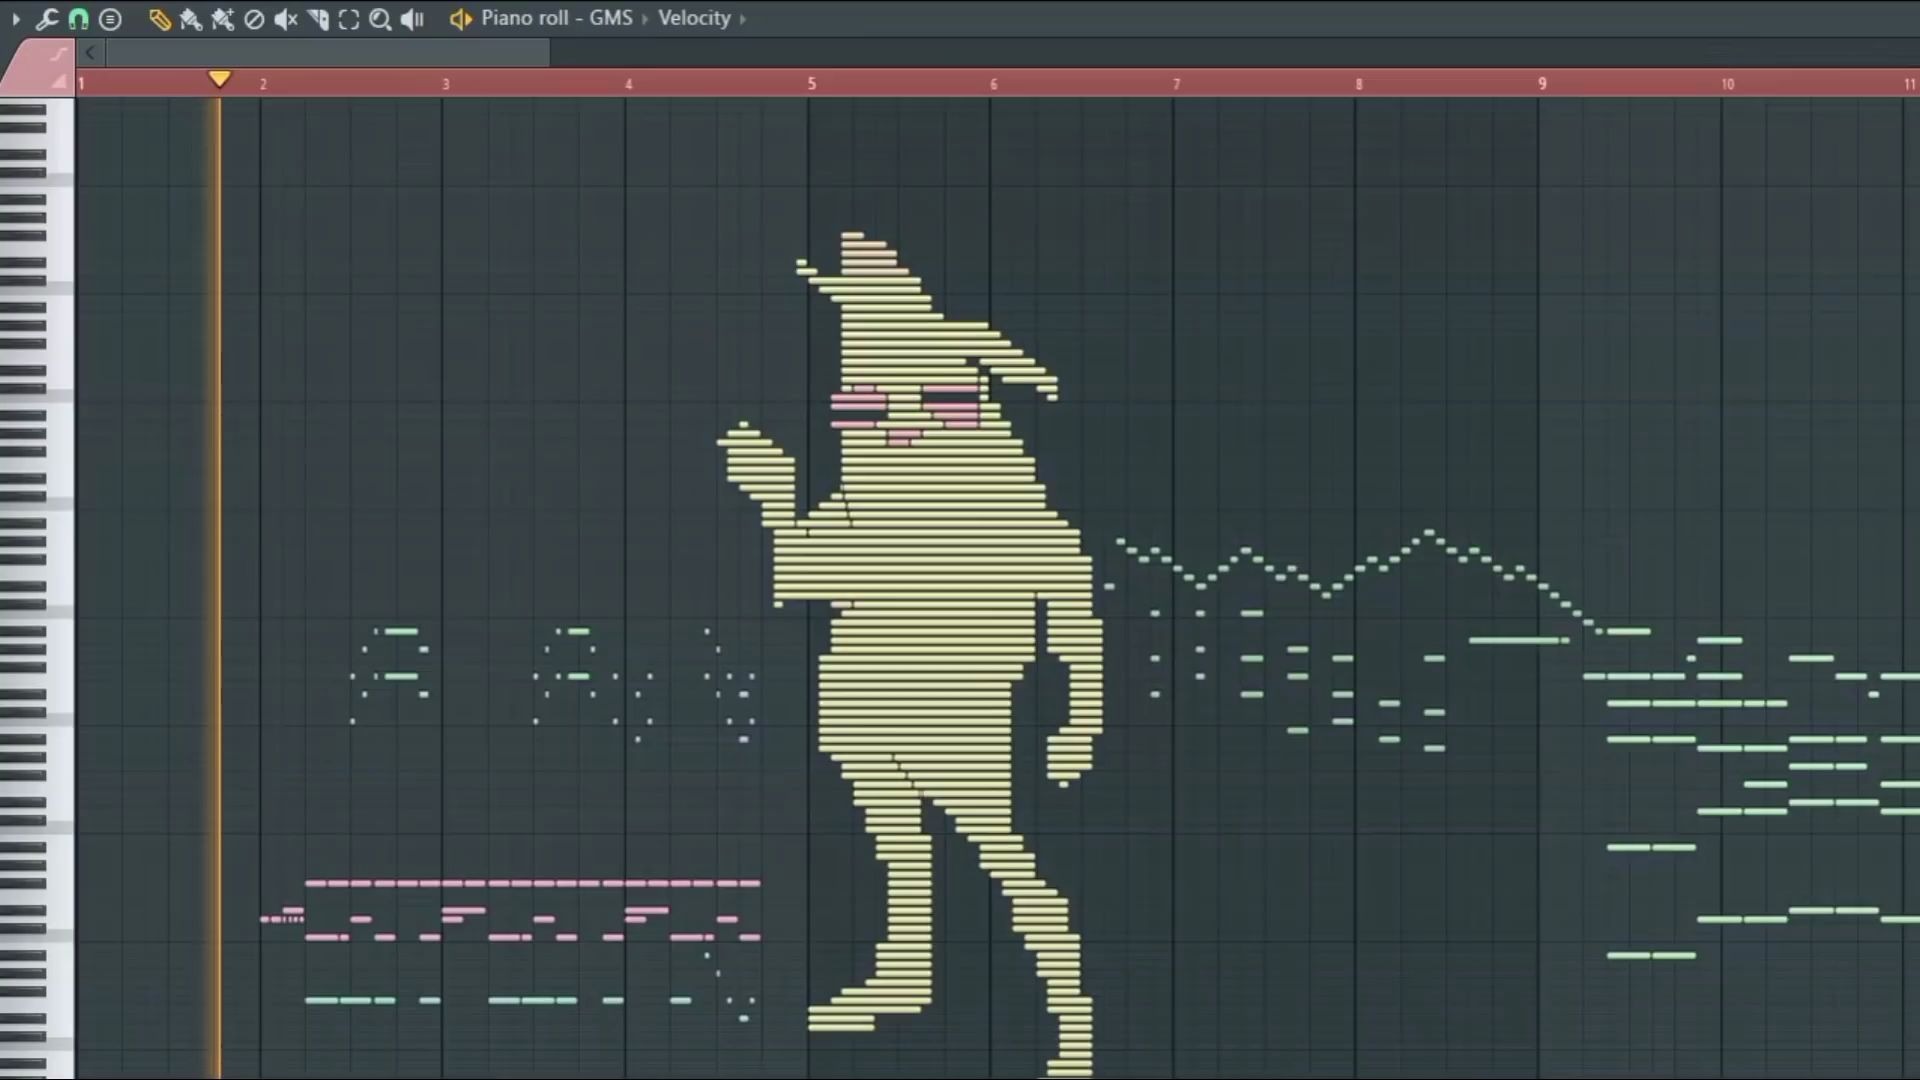Click the long pink note row spanning bars 2 to 4
This screenshot has width=1920, height=1080.
(533, 883)
